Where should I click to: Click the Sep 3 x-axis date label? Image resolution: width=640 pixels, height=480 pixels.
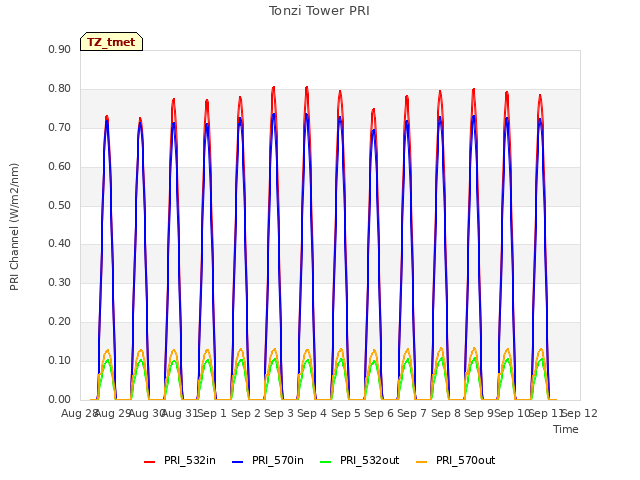[279, 413]
